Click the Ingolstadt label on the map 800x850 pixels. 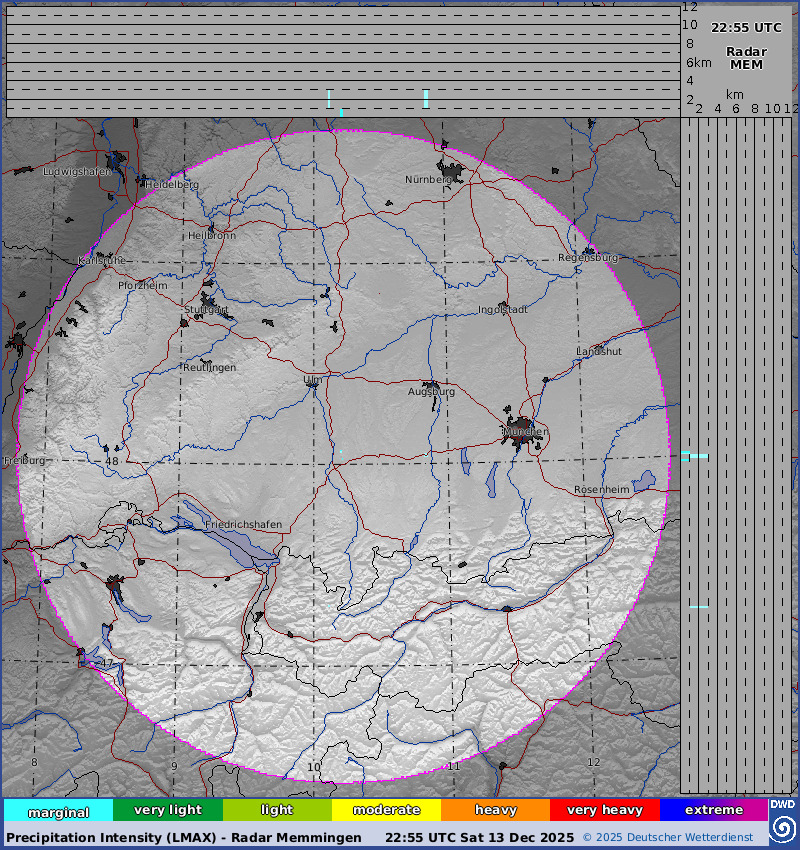tap(502, 310)
